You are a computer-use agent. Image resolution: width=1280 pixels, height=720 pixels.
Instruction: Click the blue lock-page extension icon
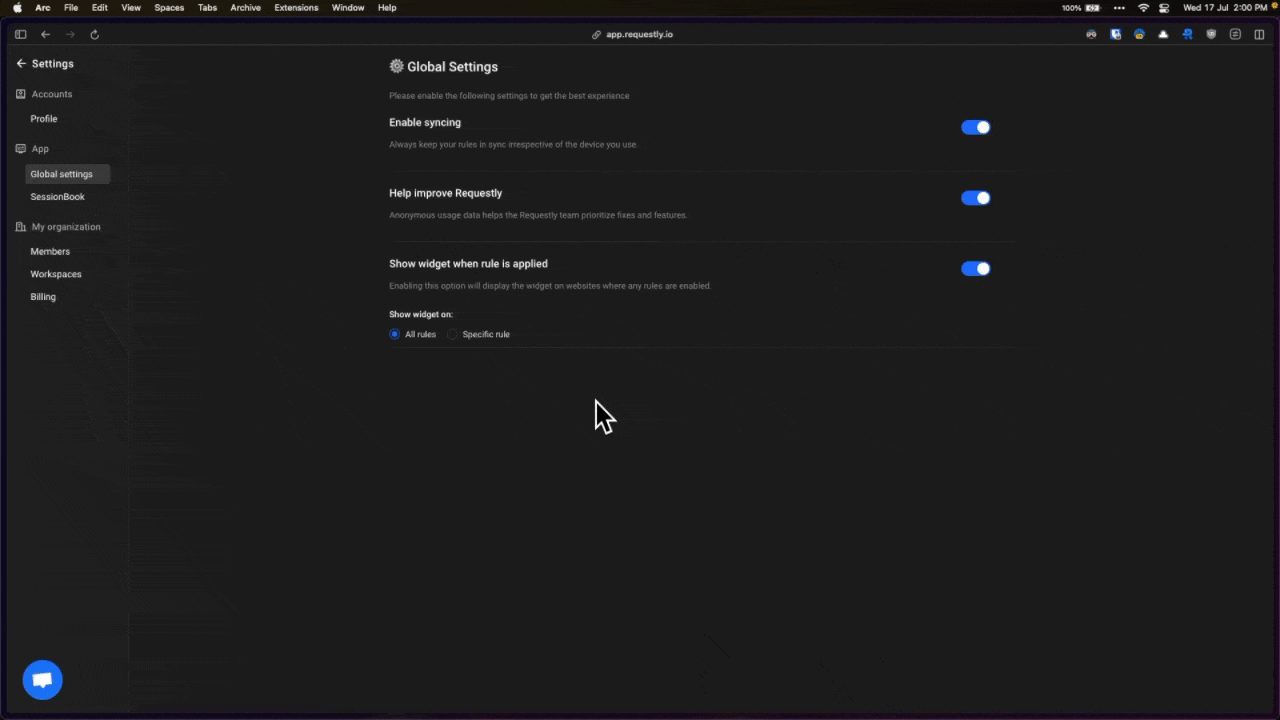(1115, 34)
